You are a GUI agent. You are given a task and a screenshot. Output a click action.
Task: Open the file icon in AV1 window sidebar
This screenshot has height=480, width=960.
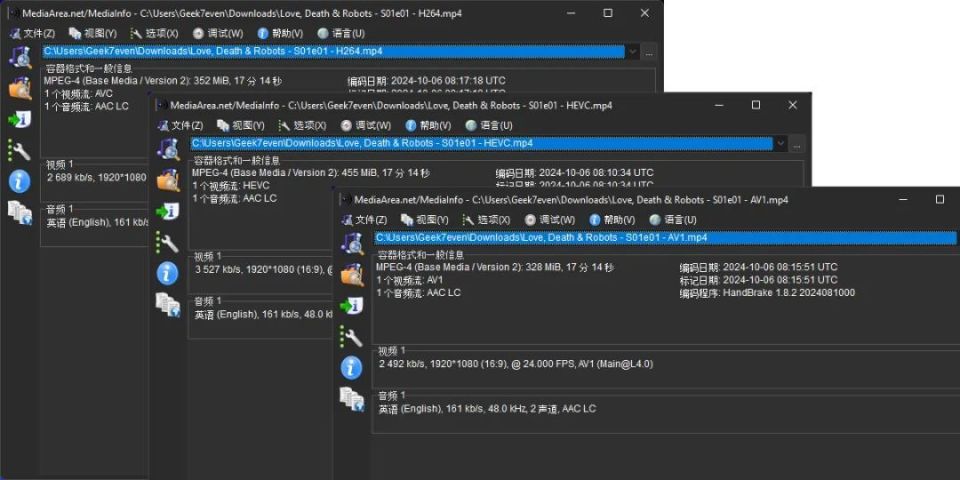coord(353,244)
